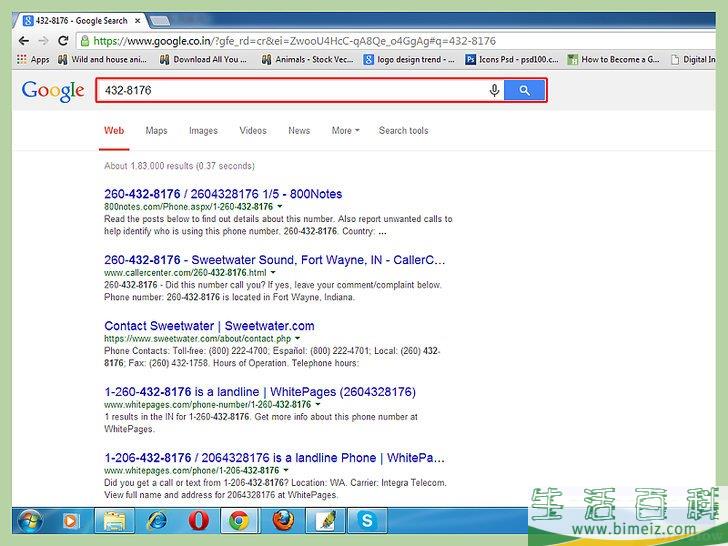Image resolution: width=728 pixels, height=546 pixels.
Task: Open the Apps grid bookmark
Action: (x=33, y=59)
